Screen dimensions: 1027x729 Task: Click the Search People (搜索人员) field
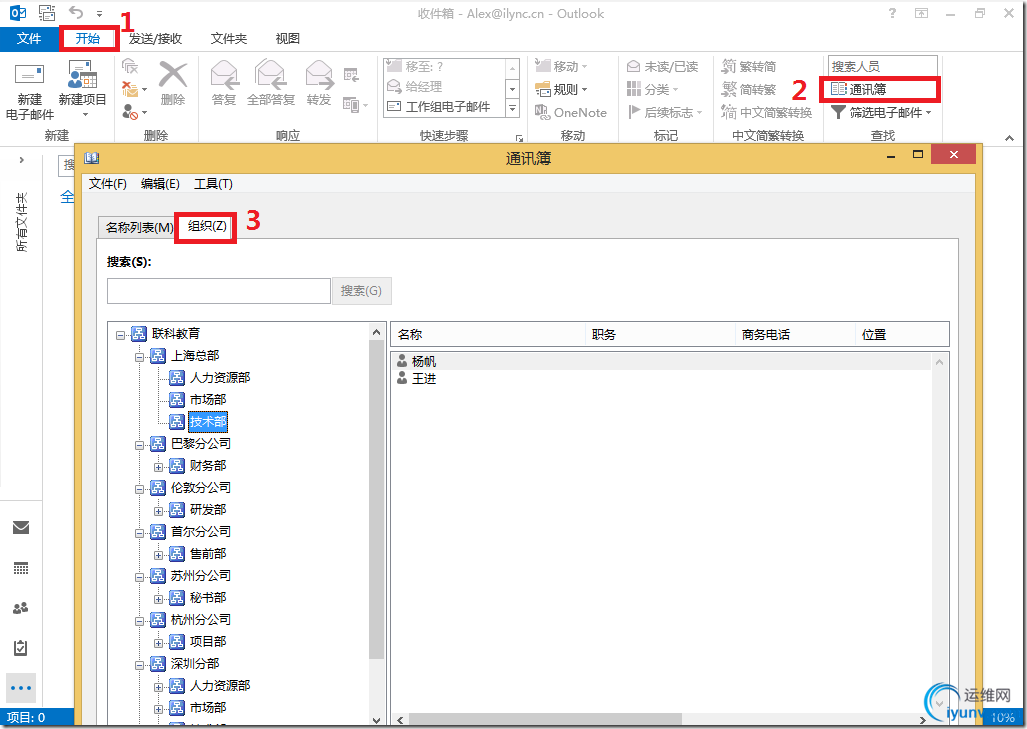coord(882,66)
